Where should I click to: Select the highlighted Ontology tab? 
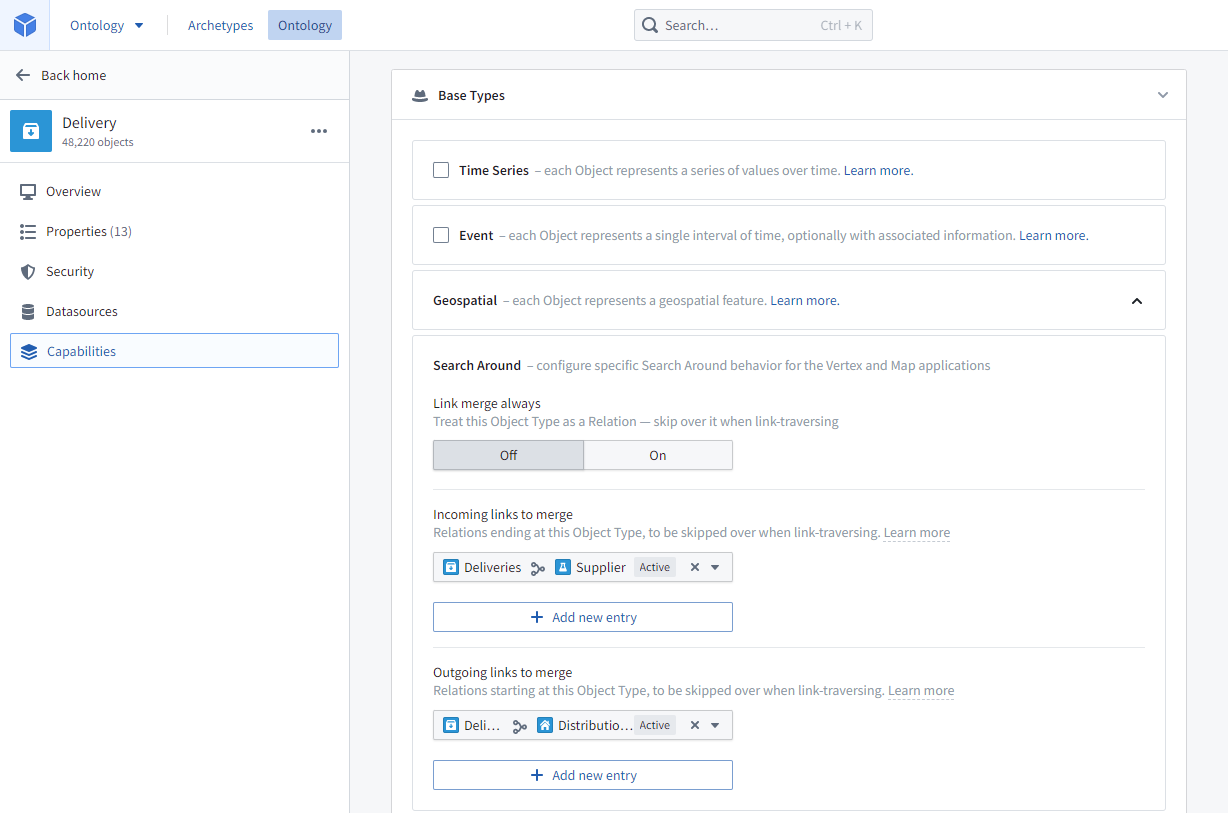tap(305, 25)
